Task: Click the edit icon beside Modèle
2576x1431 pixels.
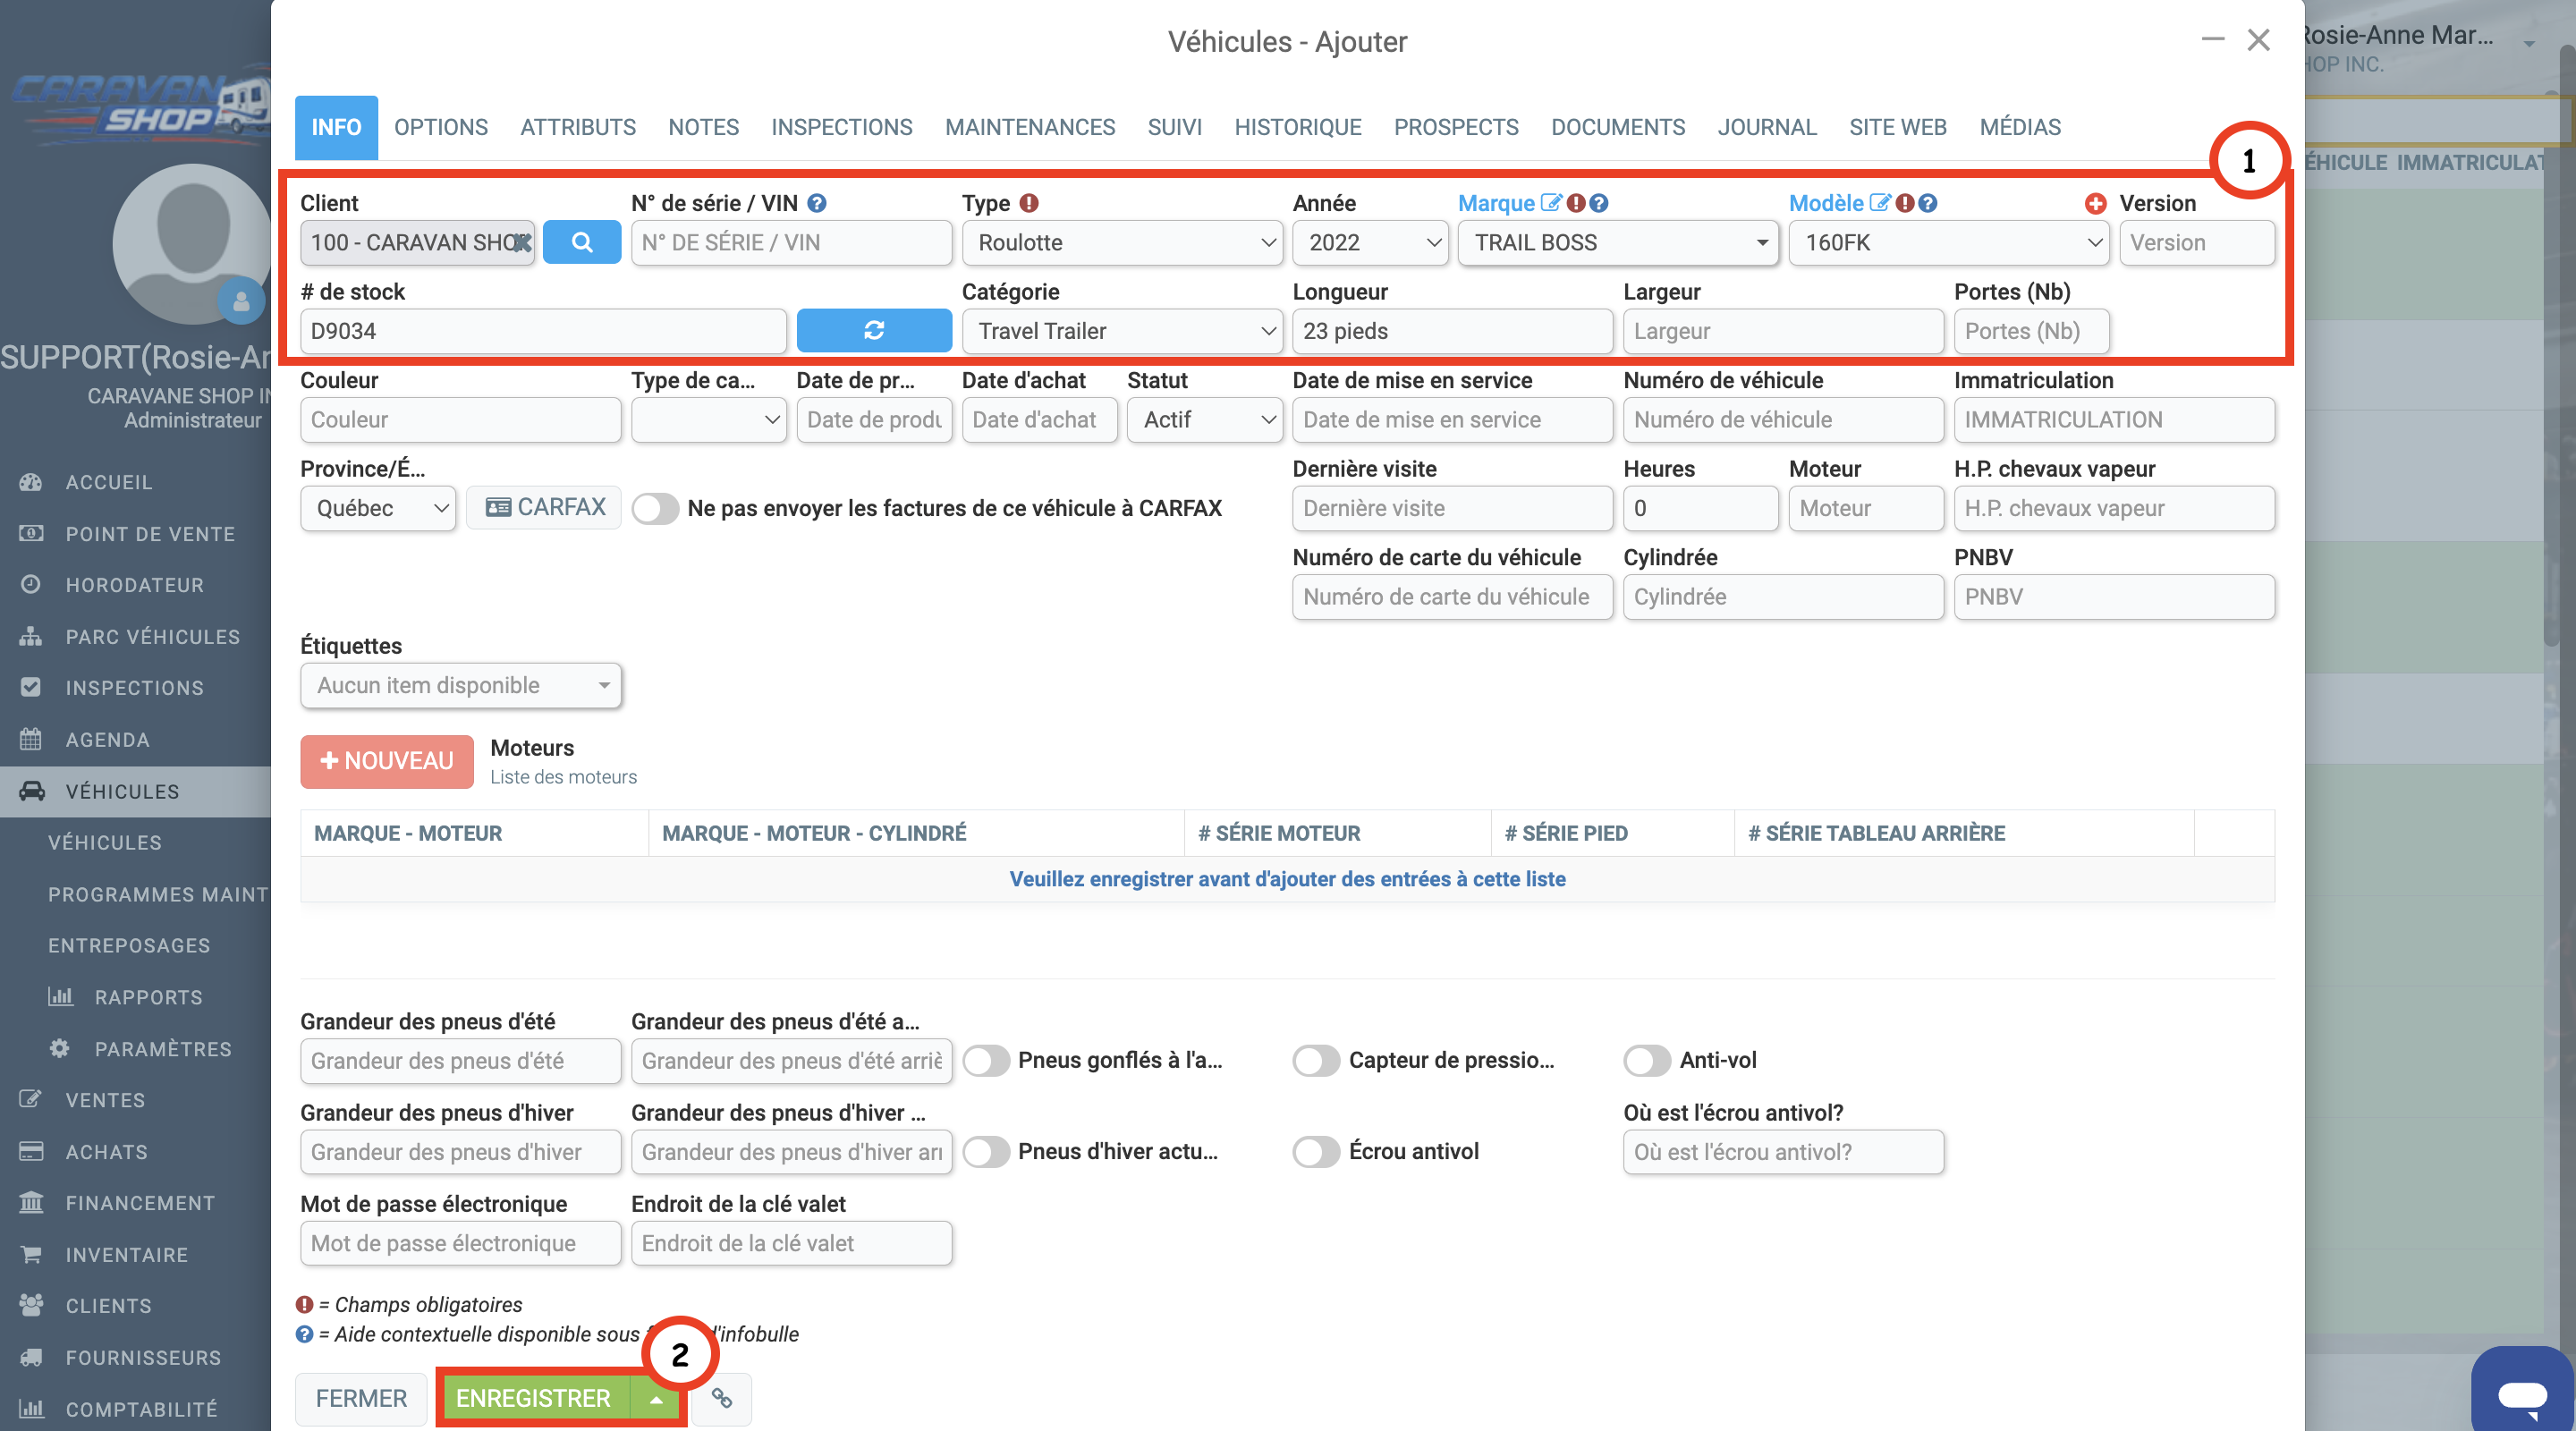Action: 1880,203
